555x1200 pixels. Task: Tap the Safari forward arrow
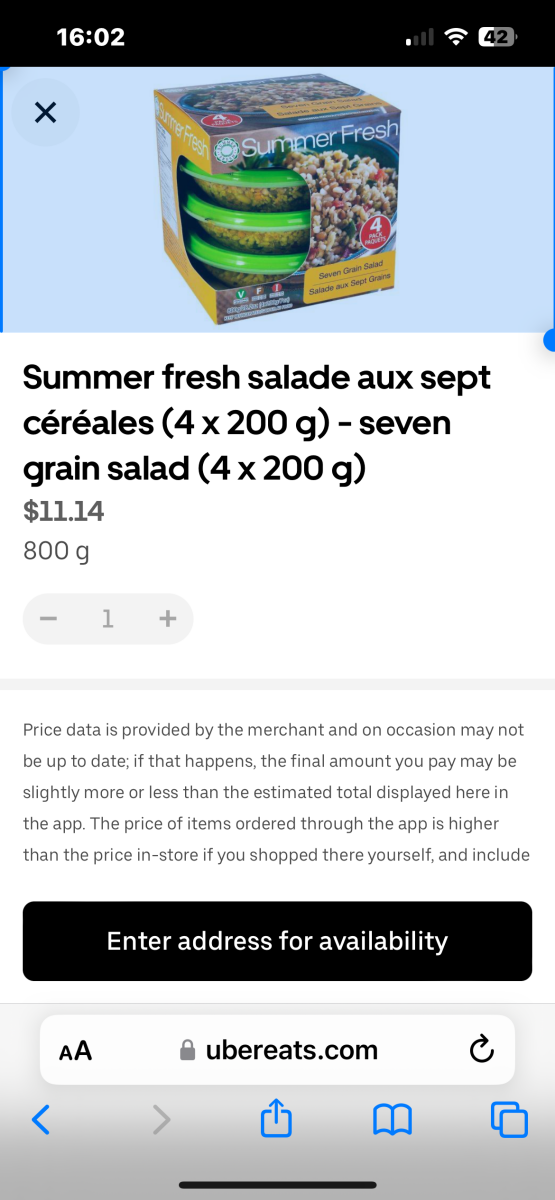click(x=161, y=1120)
